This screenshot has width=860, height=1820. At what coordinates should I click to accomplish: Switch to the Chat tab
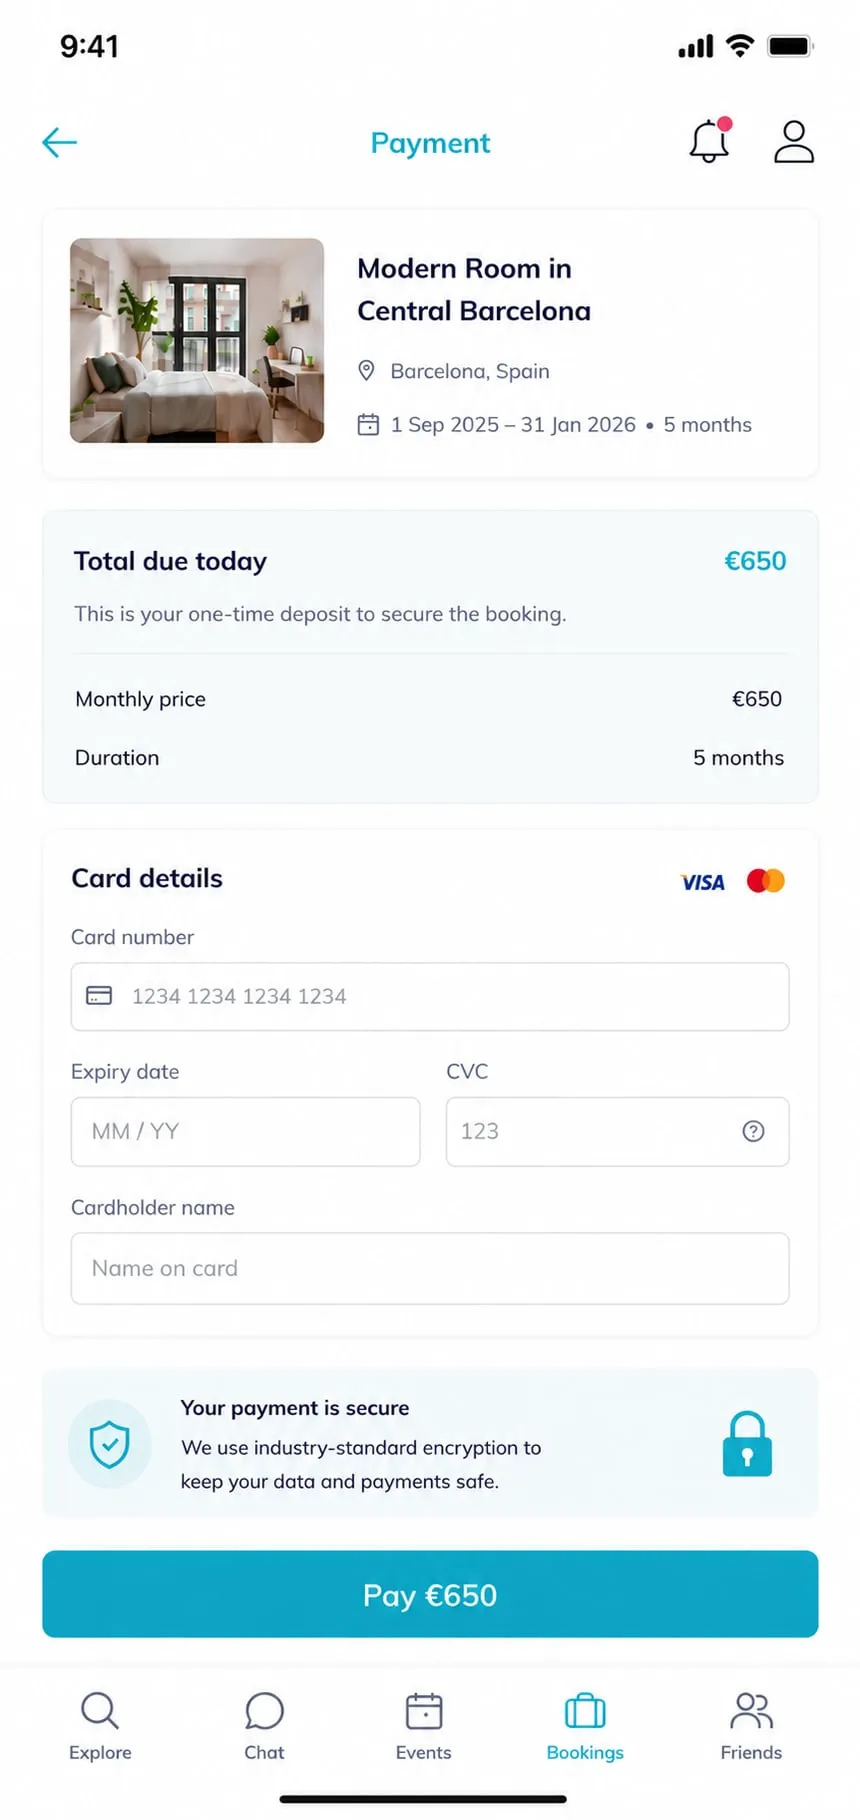[264, 1727]
